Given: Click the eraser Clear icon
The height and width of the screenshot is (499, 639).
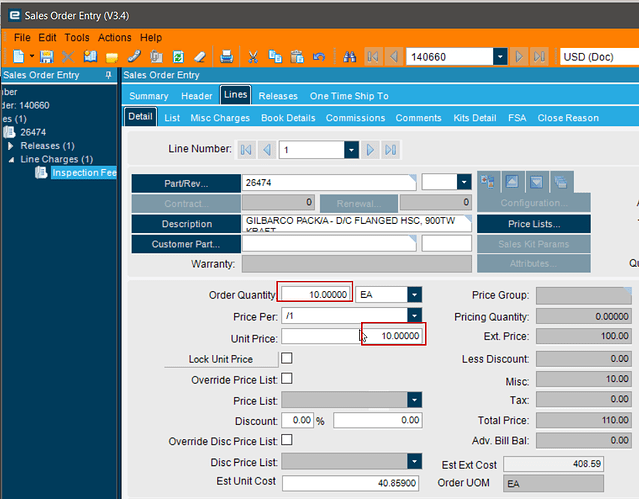Looking at the screenshot, I should [198, 57].
